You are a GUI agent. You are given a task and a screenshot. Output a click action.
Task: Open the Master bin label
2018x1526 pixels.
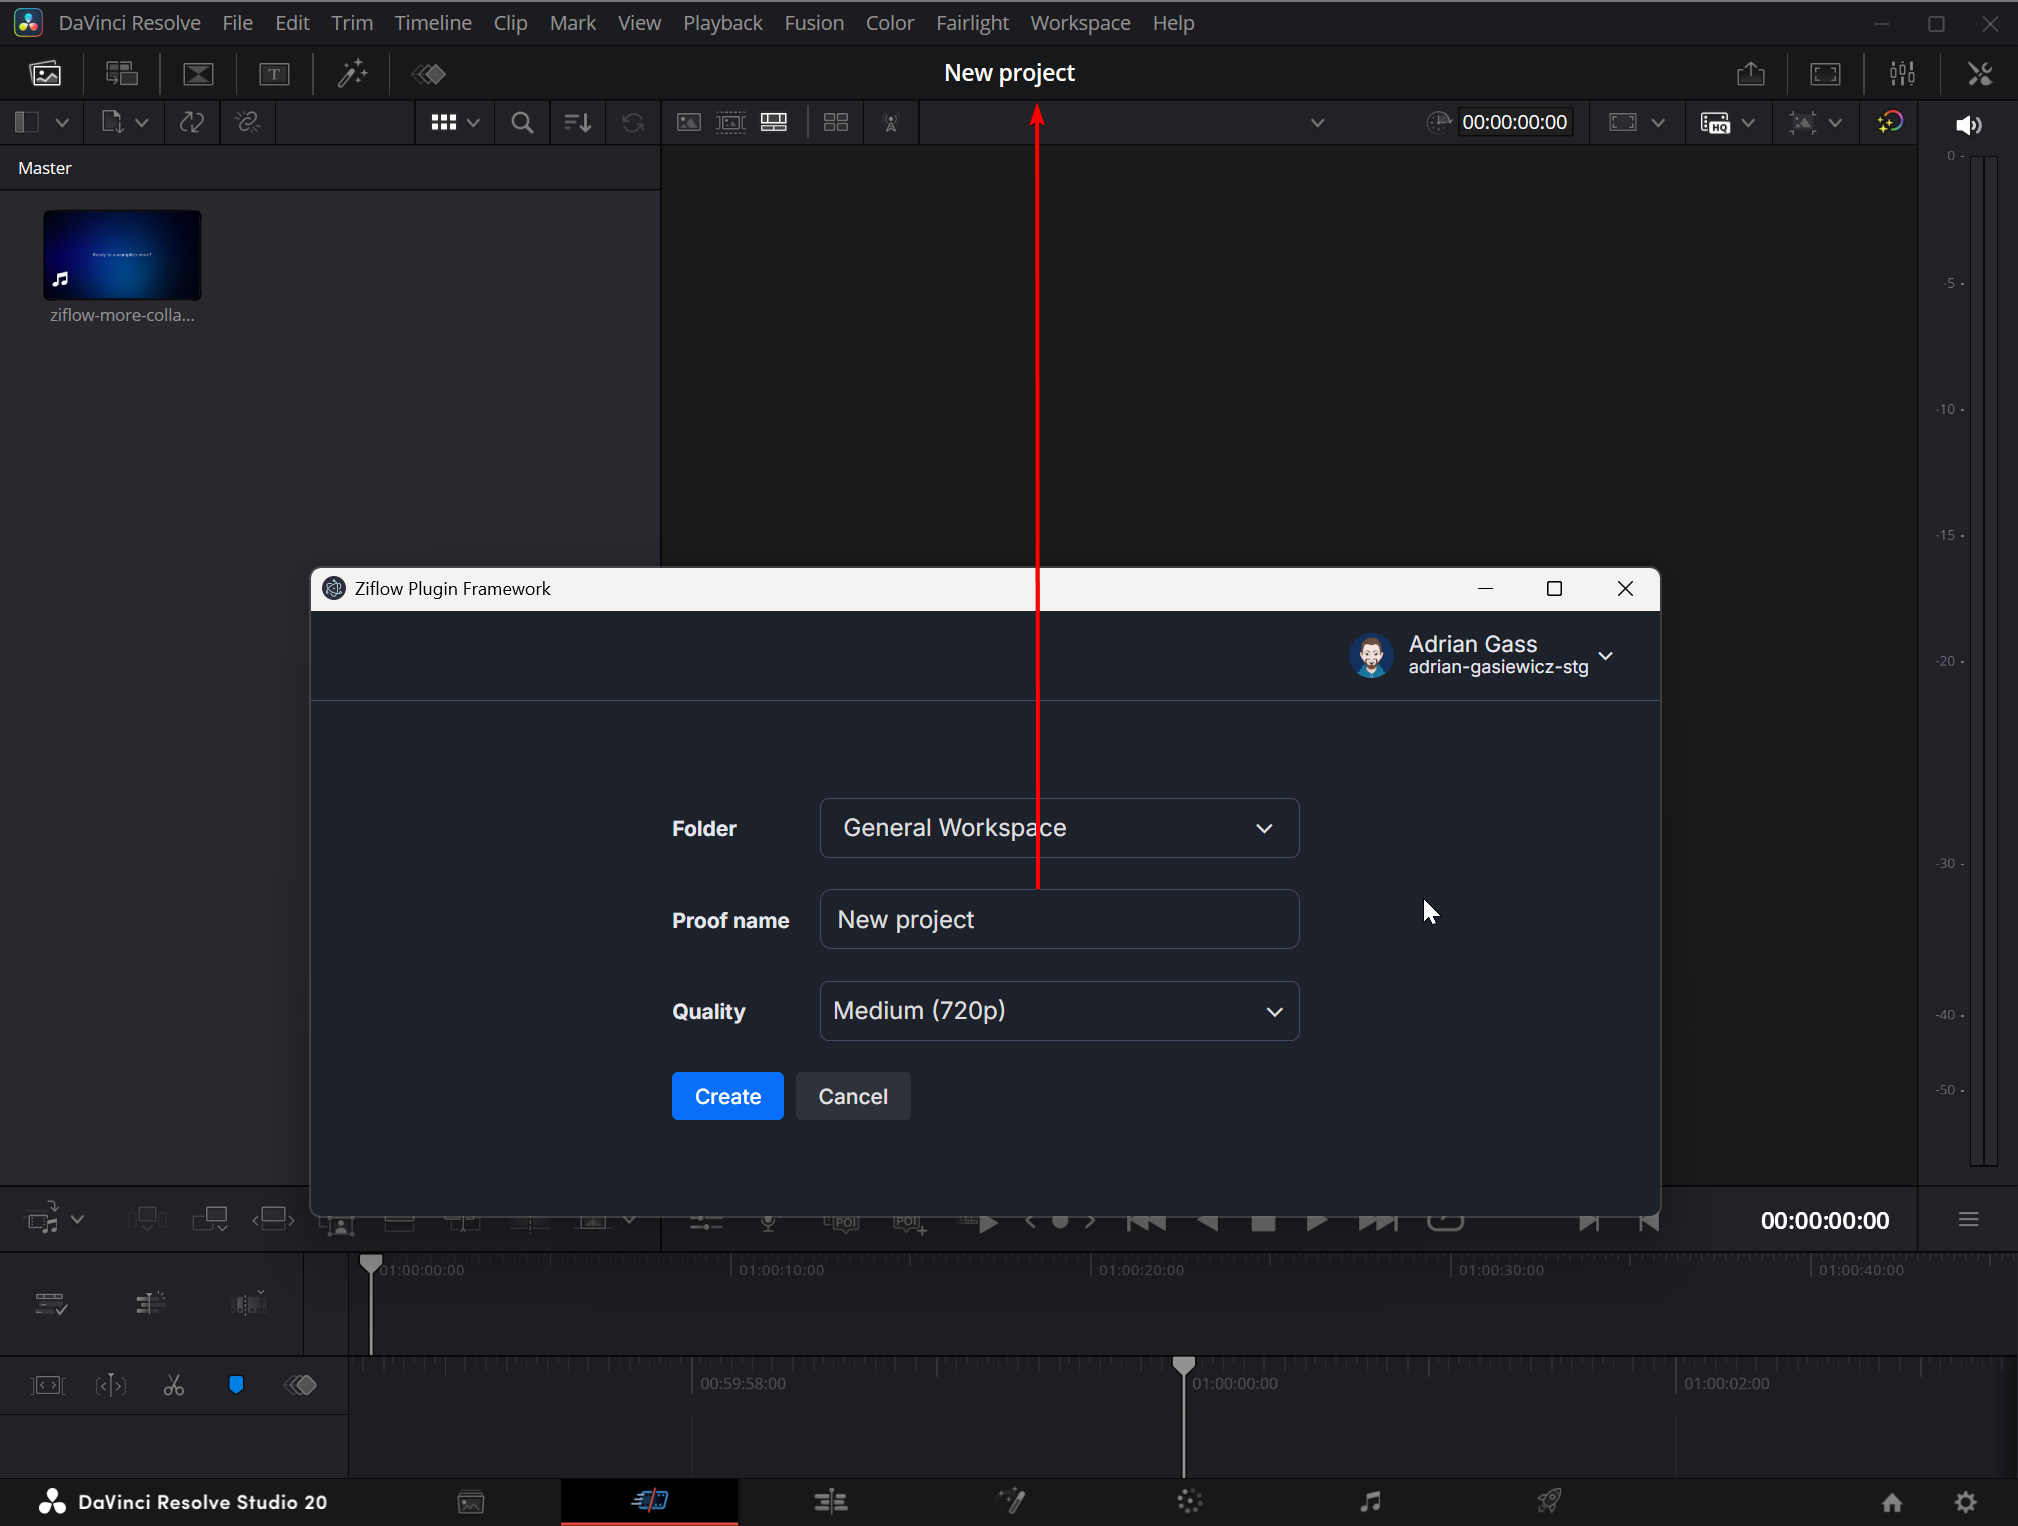(x=45, y=168)
